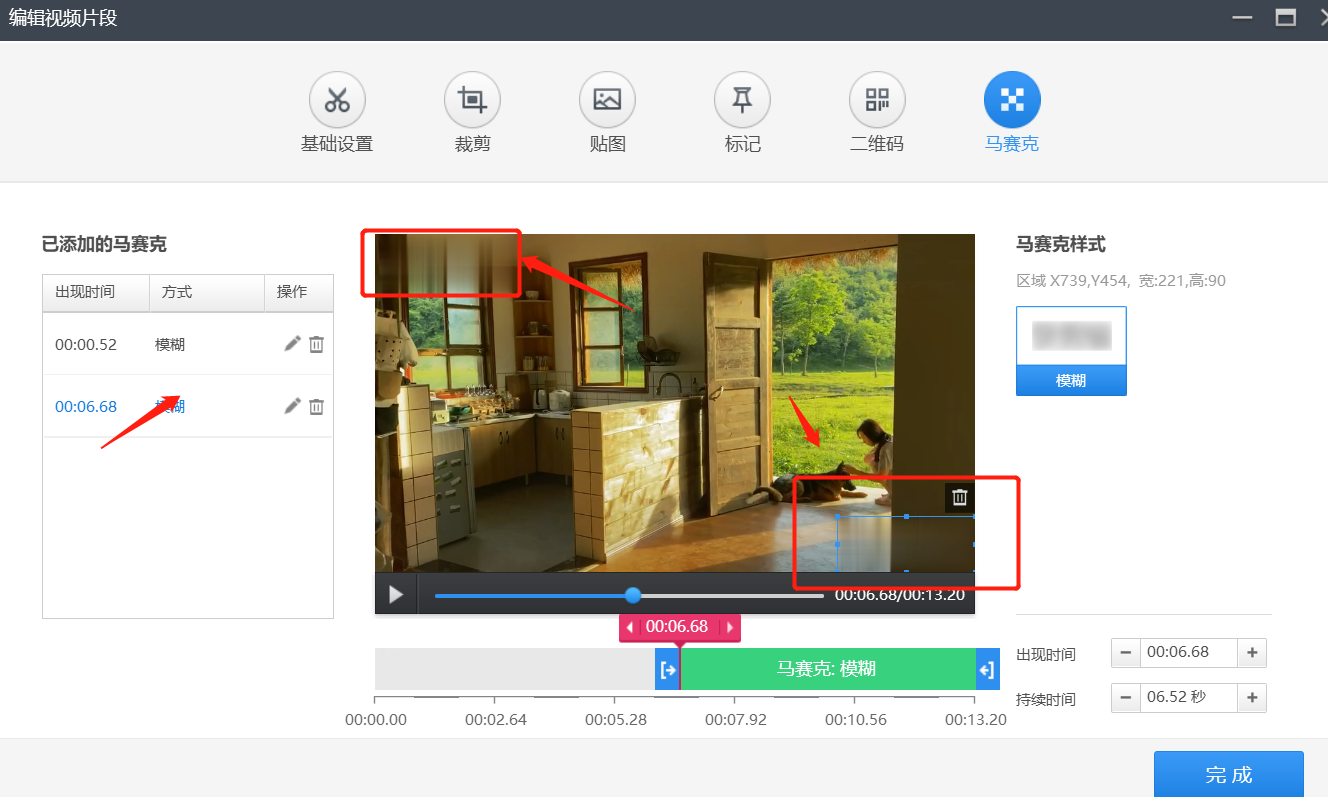
Task: Decrease 出现时间 with minus button
Action: pyautogui.click(x=1126, y=653)
